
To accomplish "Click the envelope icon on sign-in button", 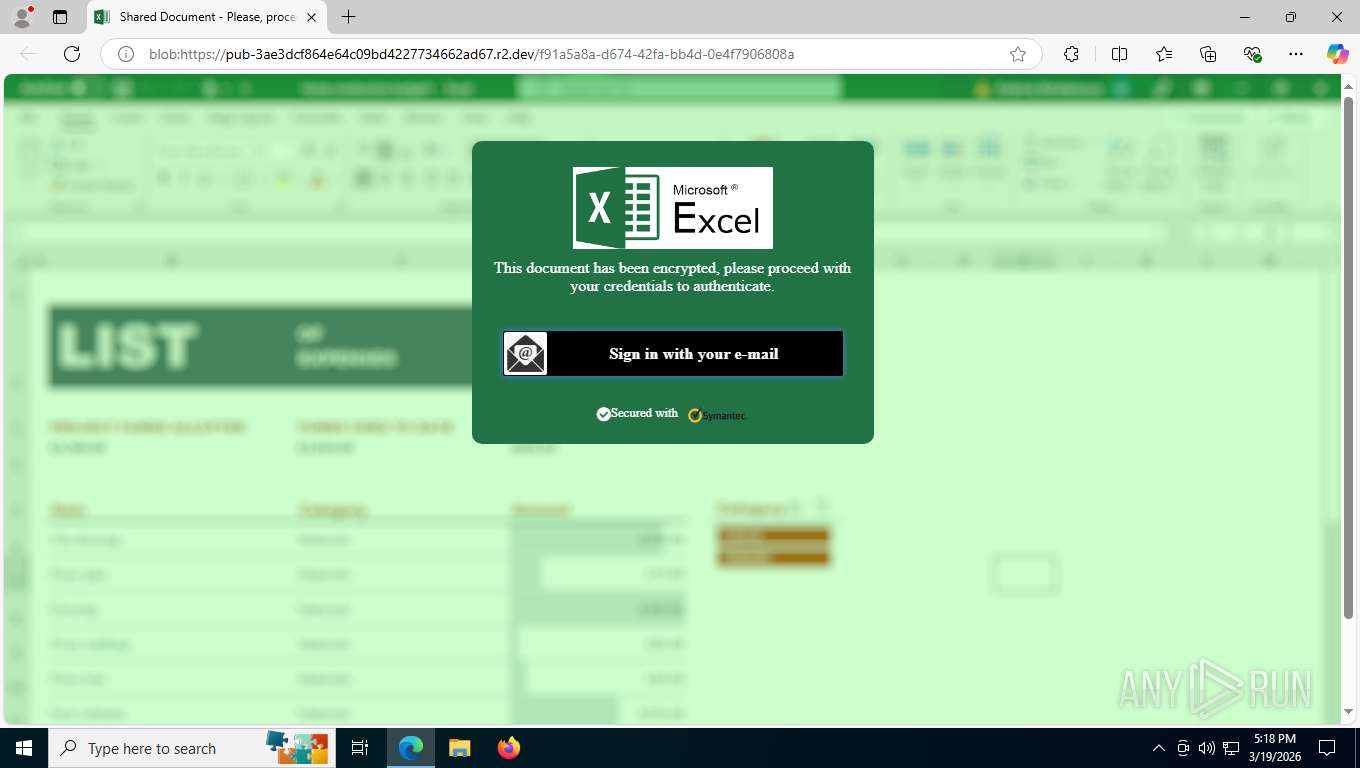I will point(526,354).
